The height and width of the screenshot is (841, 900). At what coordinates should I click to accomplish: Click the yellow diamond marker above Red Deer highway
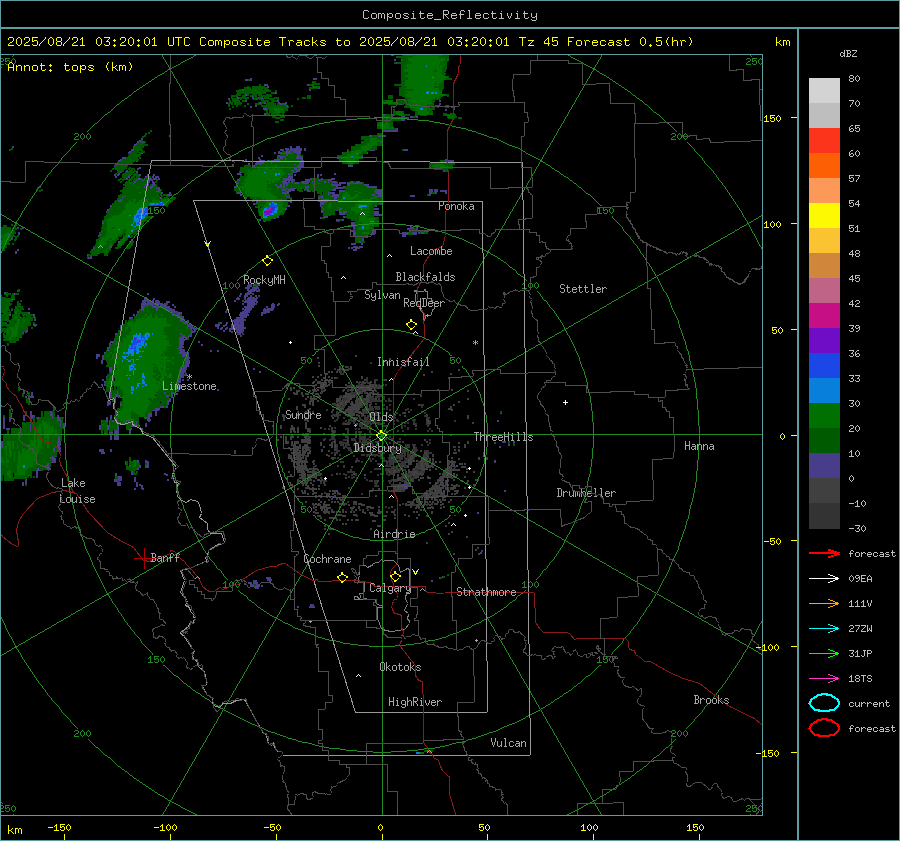(x=411, y=325)
